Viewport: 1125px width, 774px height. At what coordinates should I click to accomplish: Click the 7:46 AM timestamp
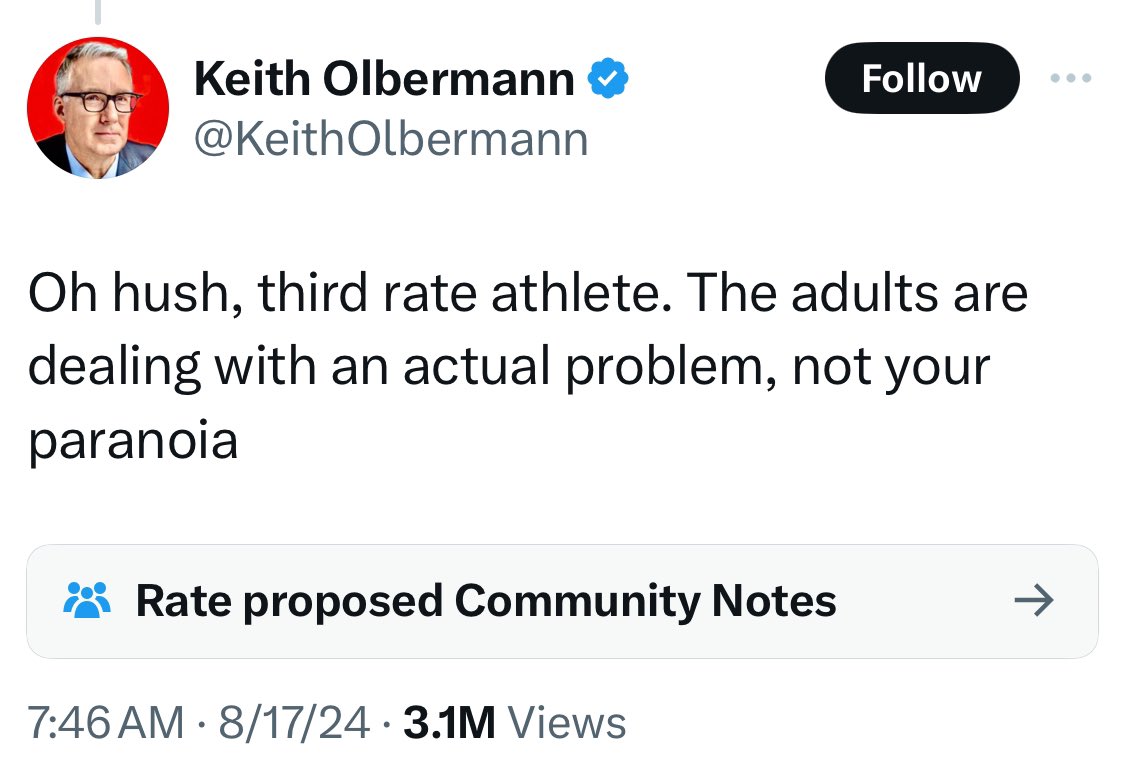point(106,723)
